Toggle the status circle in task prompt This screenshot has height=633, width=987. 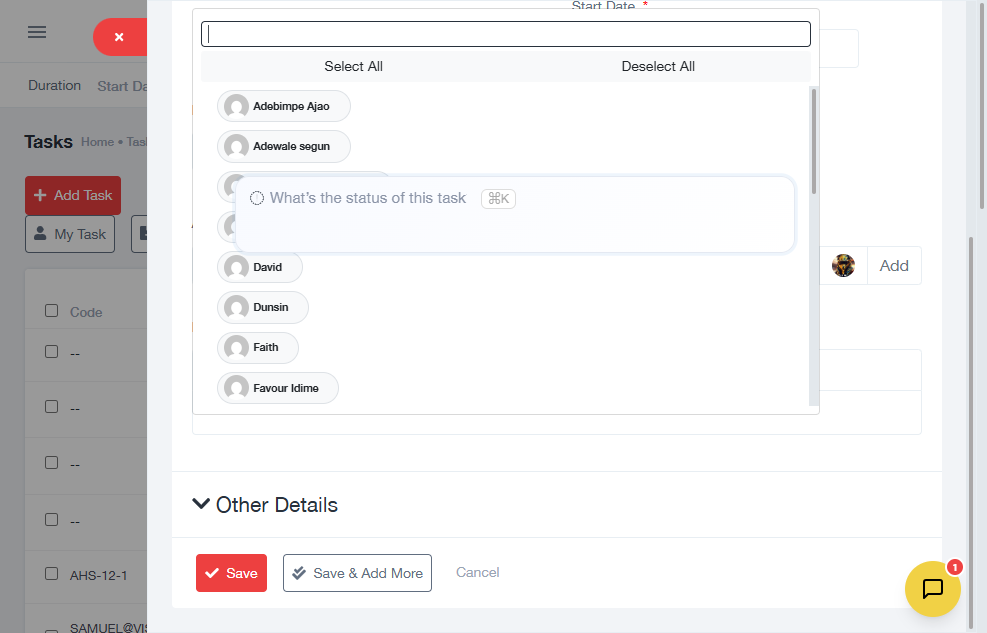[x=257, y=198]
